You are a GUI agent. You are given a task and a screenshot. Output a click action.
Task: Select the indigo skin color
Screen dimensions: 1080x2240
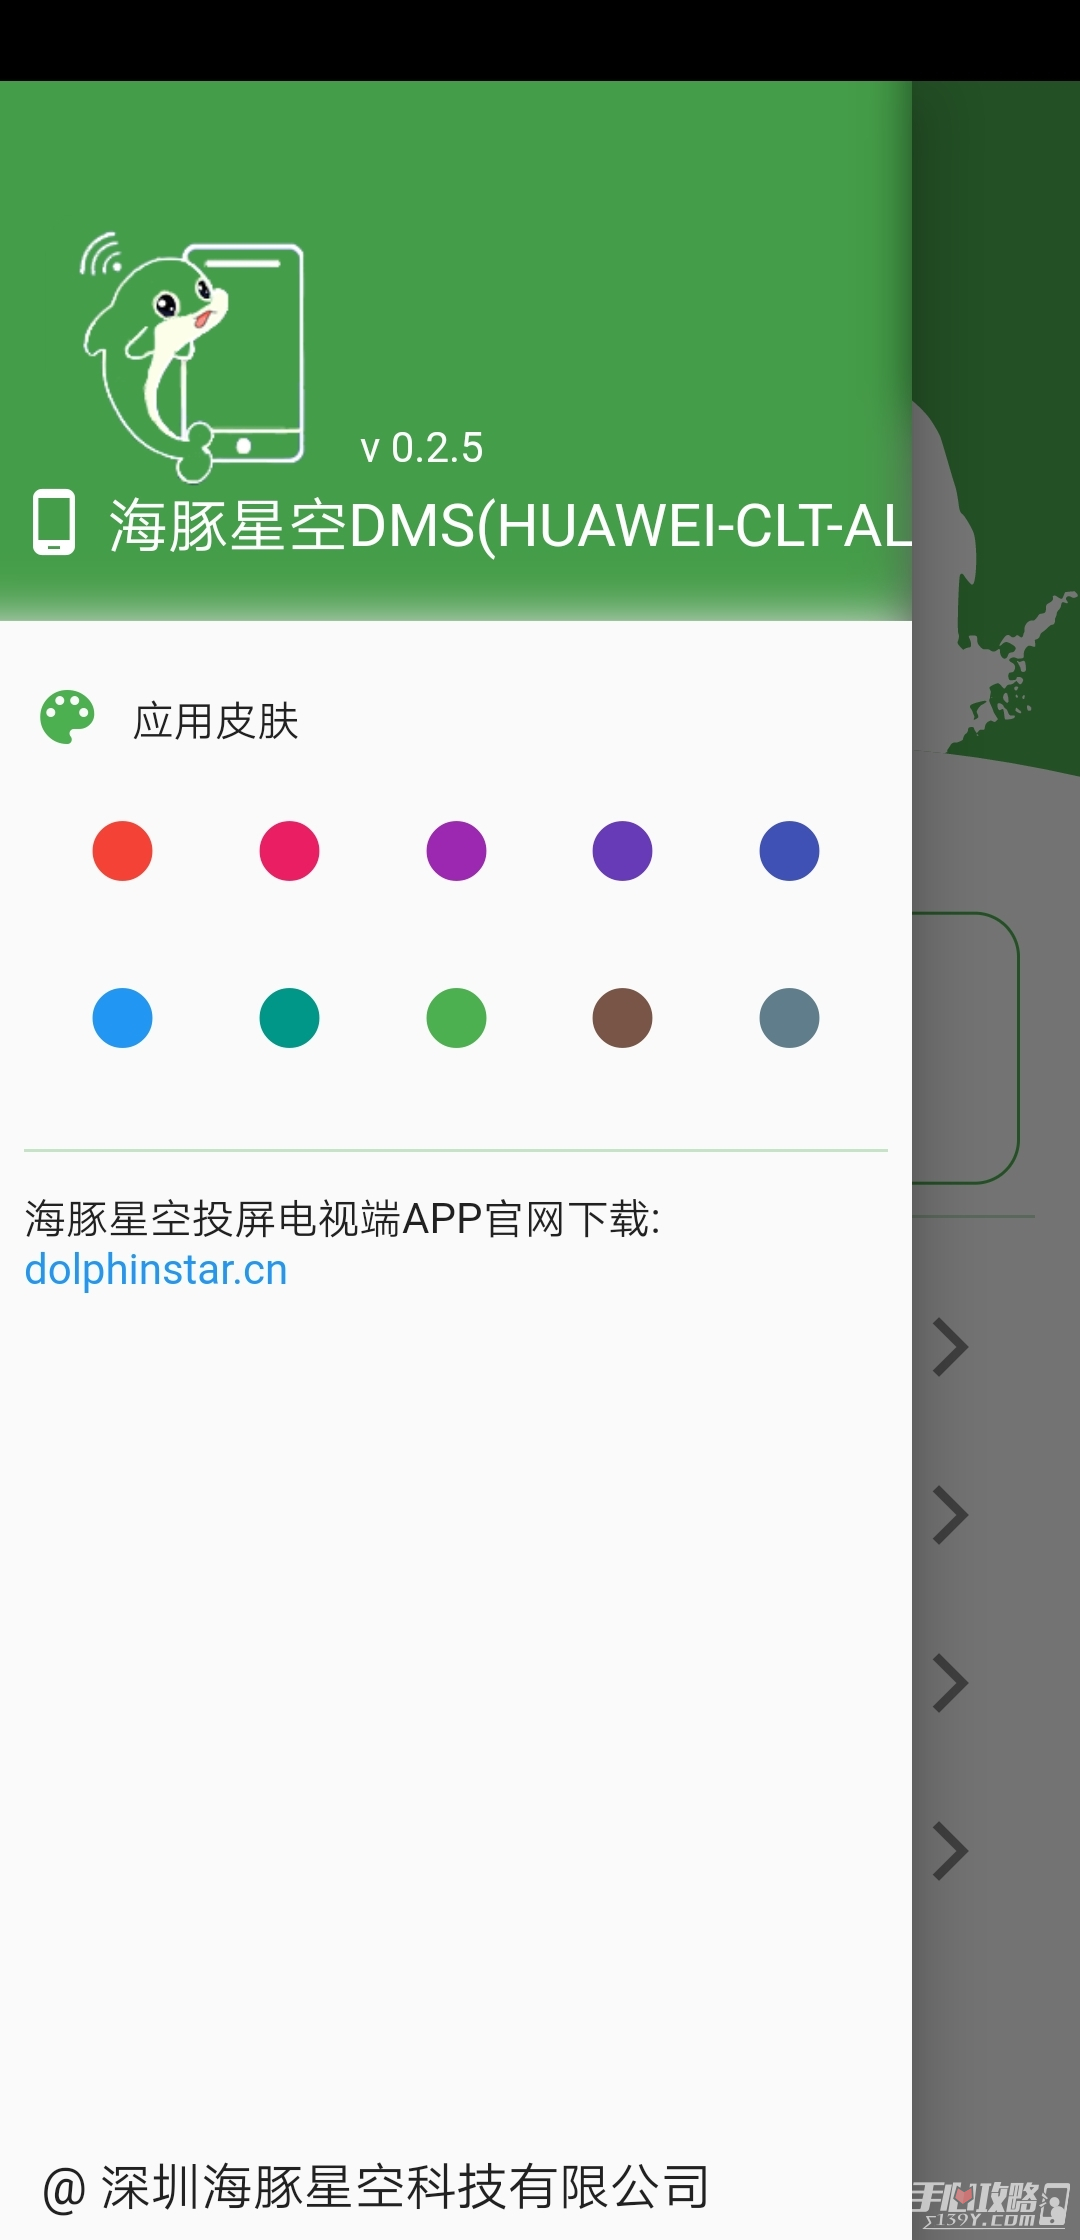pyautogui.click(x=789, y=851)
